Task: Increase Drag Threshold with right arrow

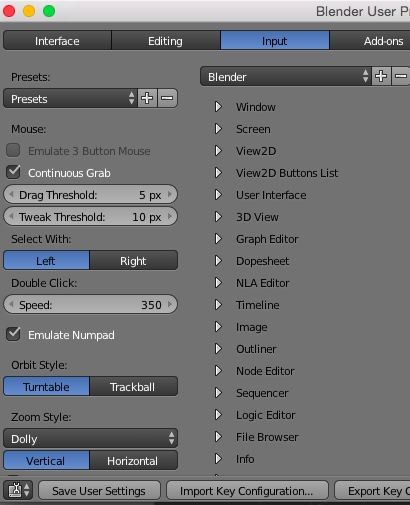Action: coord(170,194)
